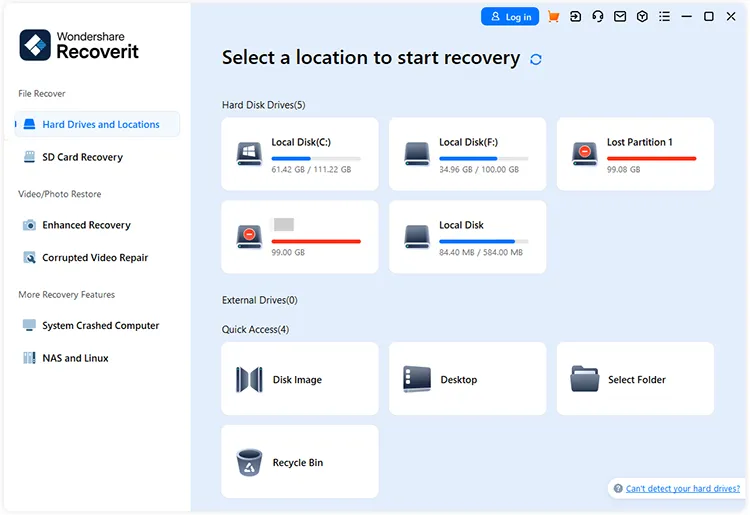The height and width of the screenshot is (515, 750).
Task: Click the Enhanced Recovery camera icon
Action: tap(29, 225)
